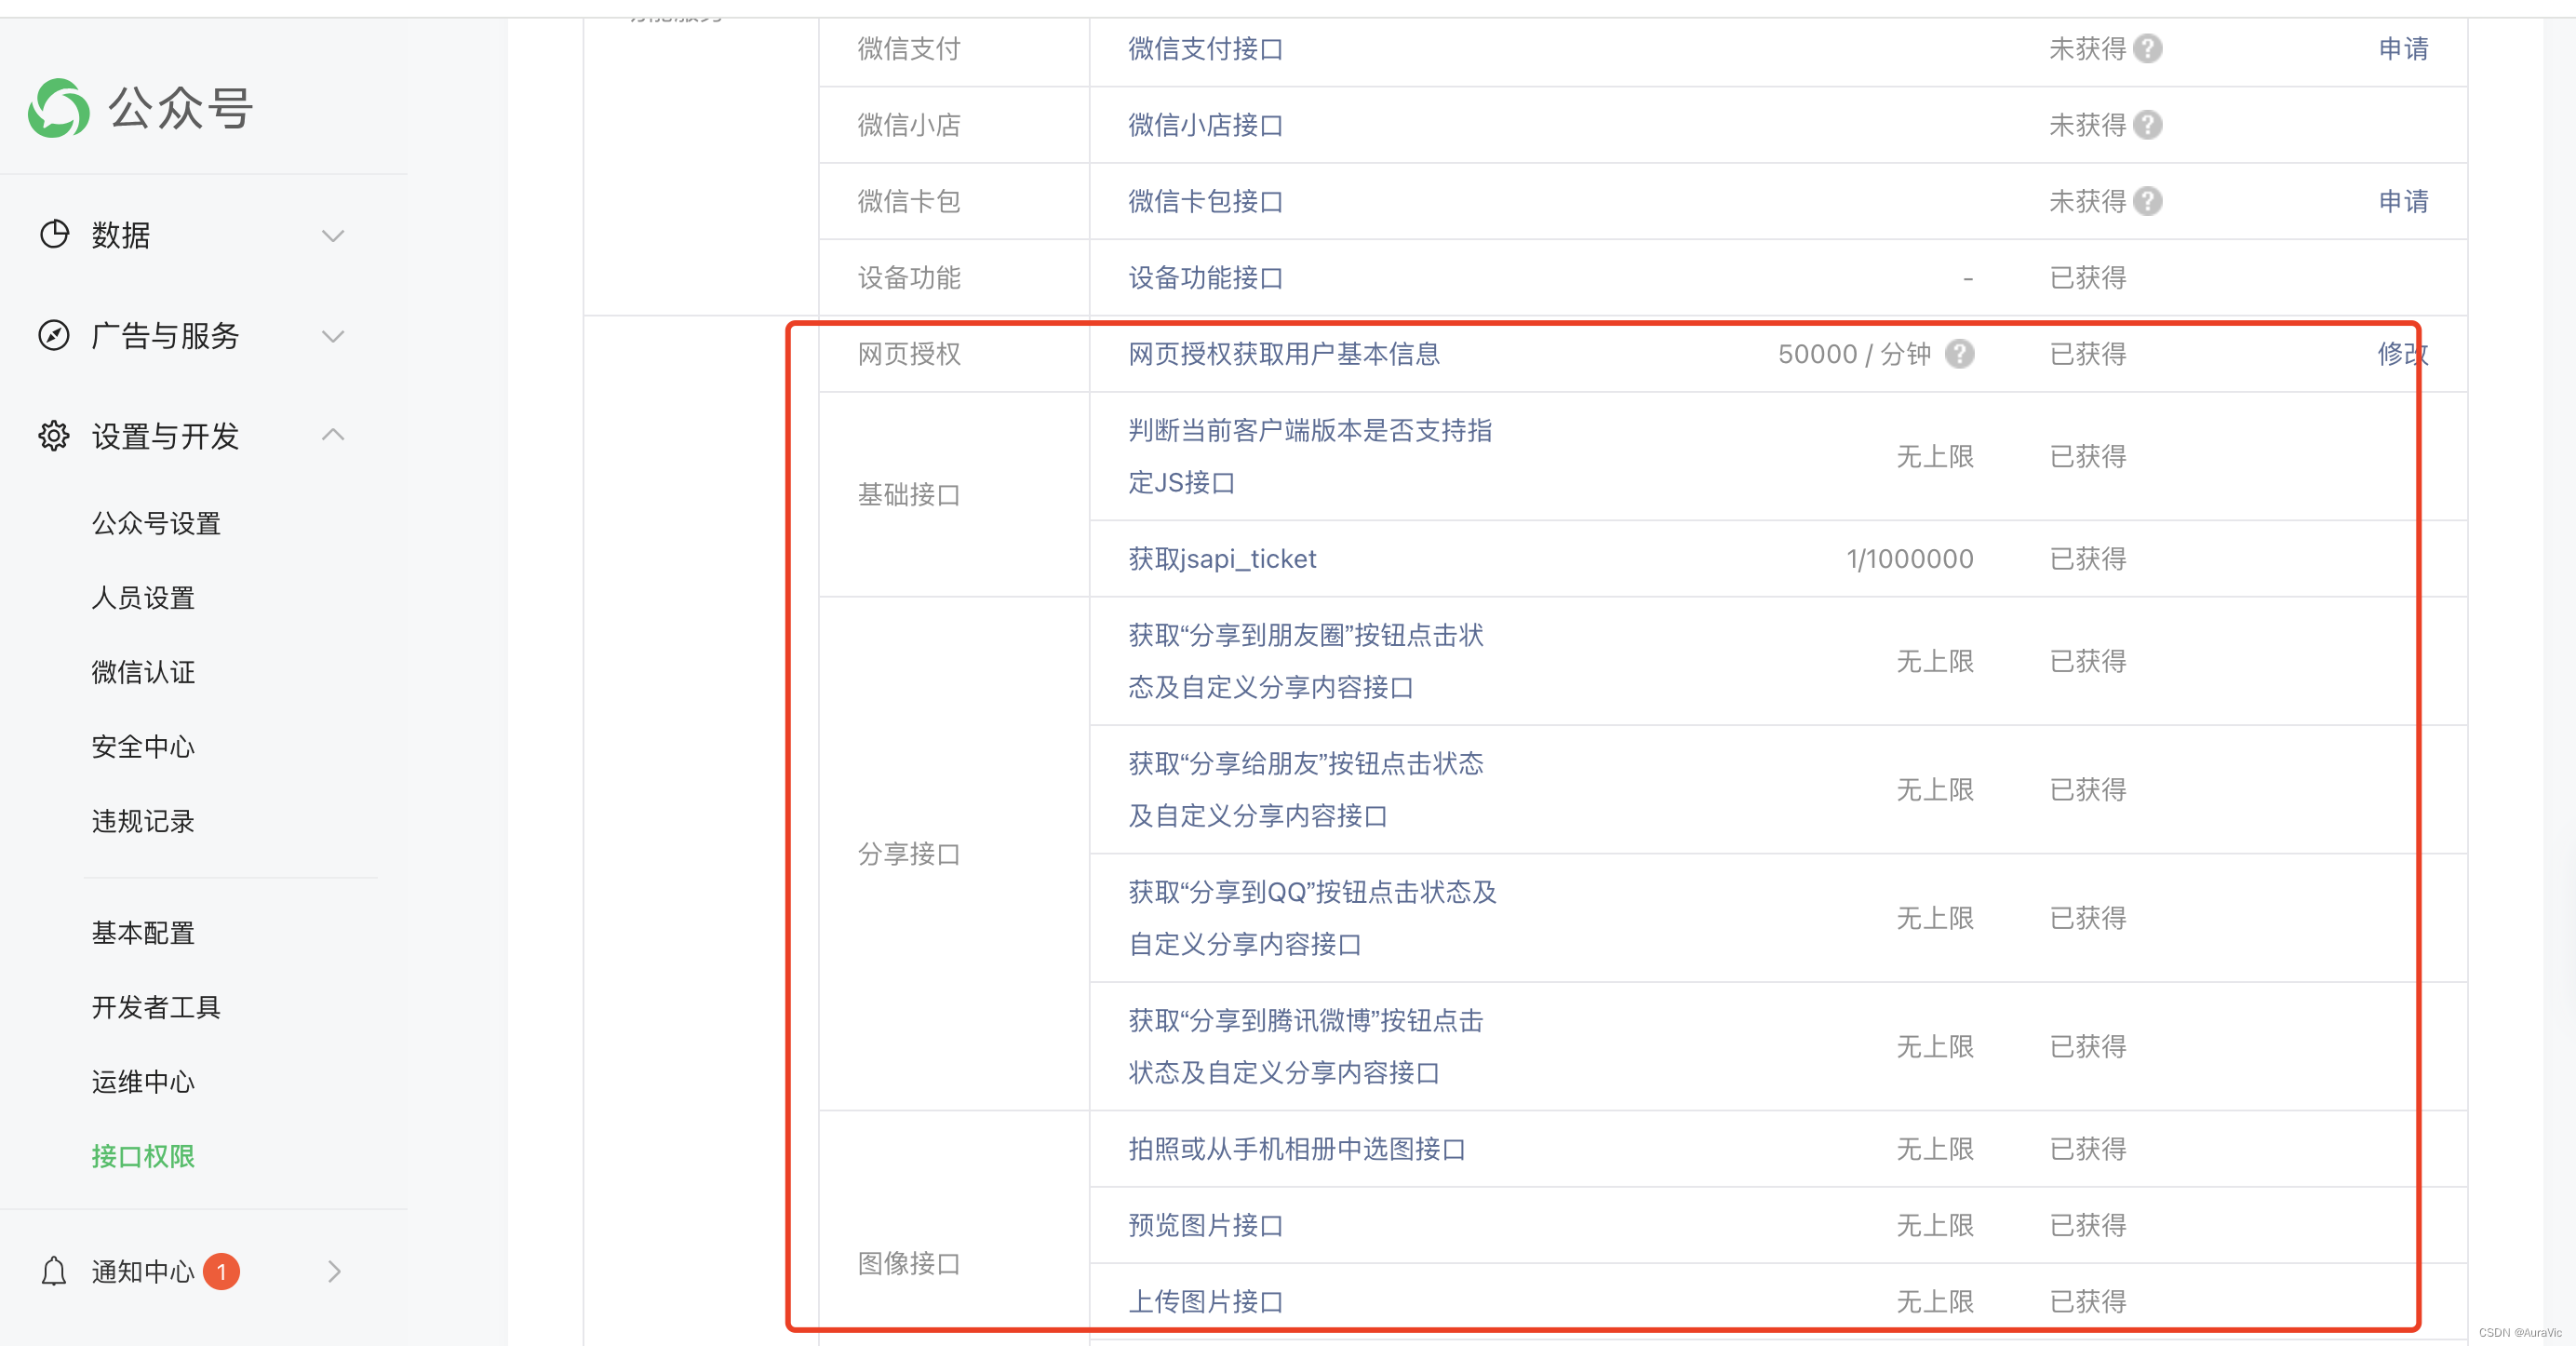The image size is (2576, 1346).
Task: Click the 通知中心 bell icon
Action: pyautogui.click(x=54, y=1271)
